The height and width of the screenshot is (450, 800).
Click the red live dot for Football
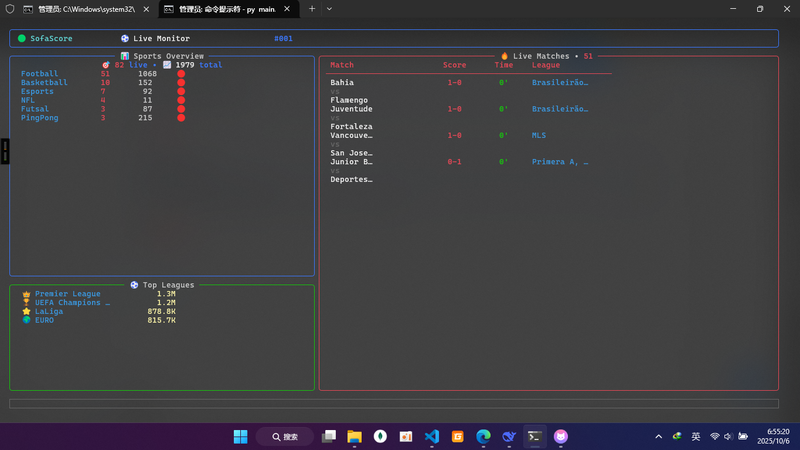181,73
